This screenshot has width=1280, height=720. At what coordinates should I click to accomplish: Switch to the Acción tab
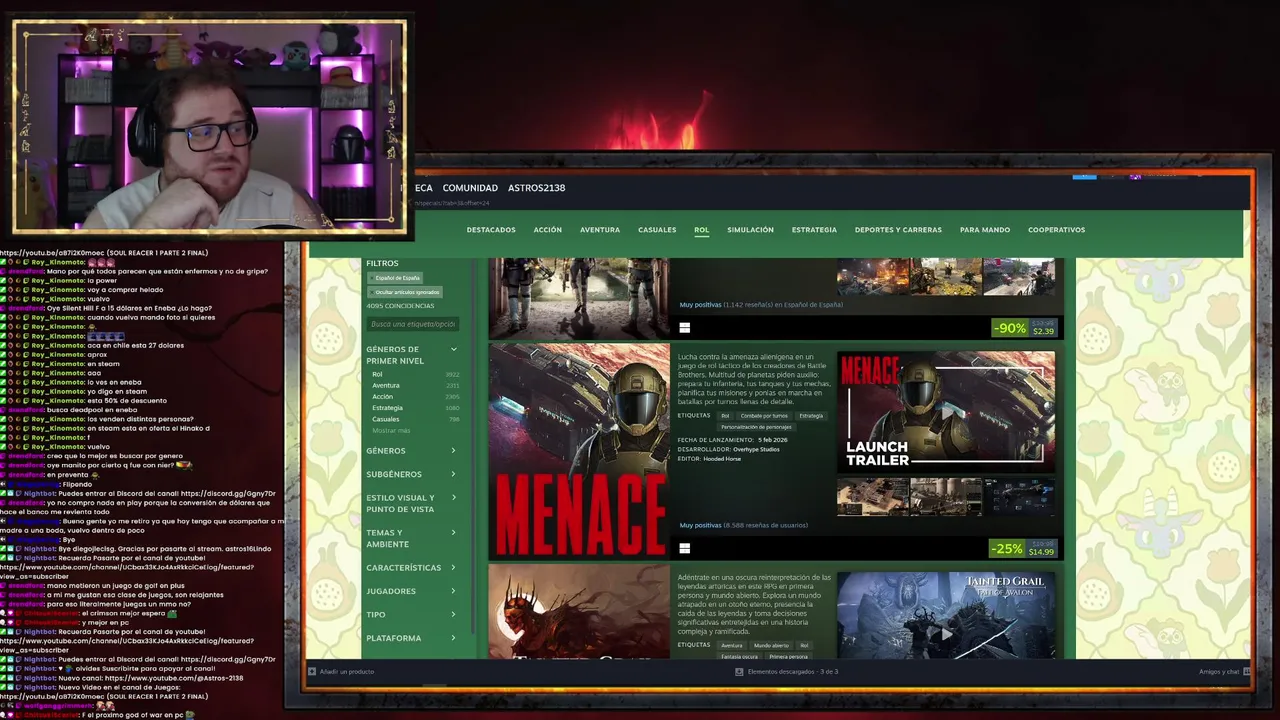[547, 230]
